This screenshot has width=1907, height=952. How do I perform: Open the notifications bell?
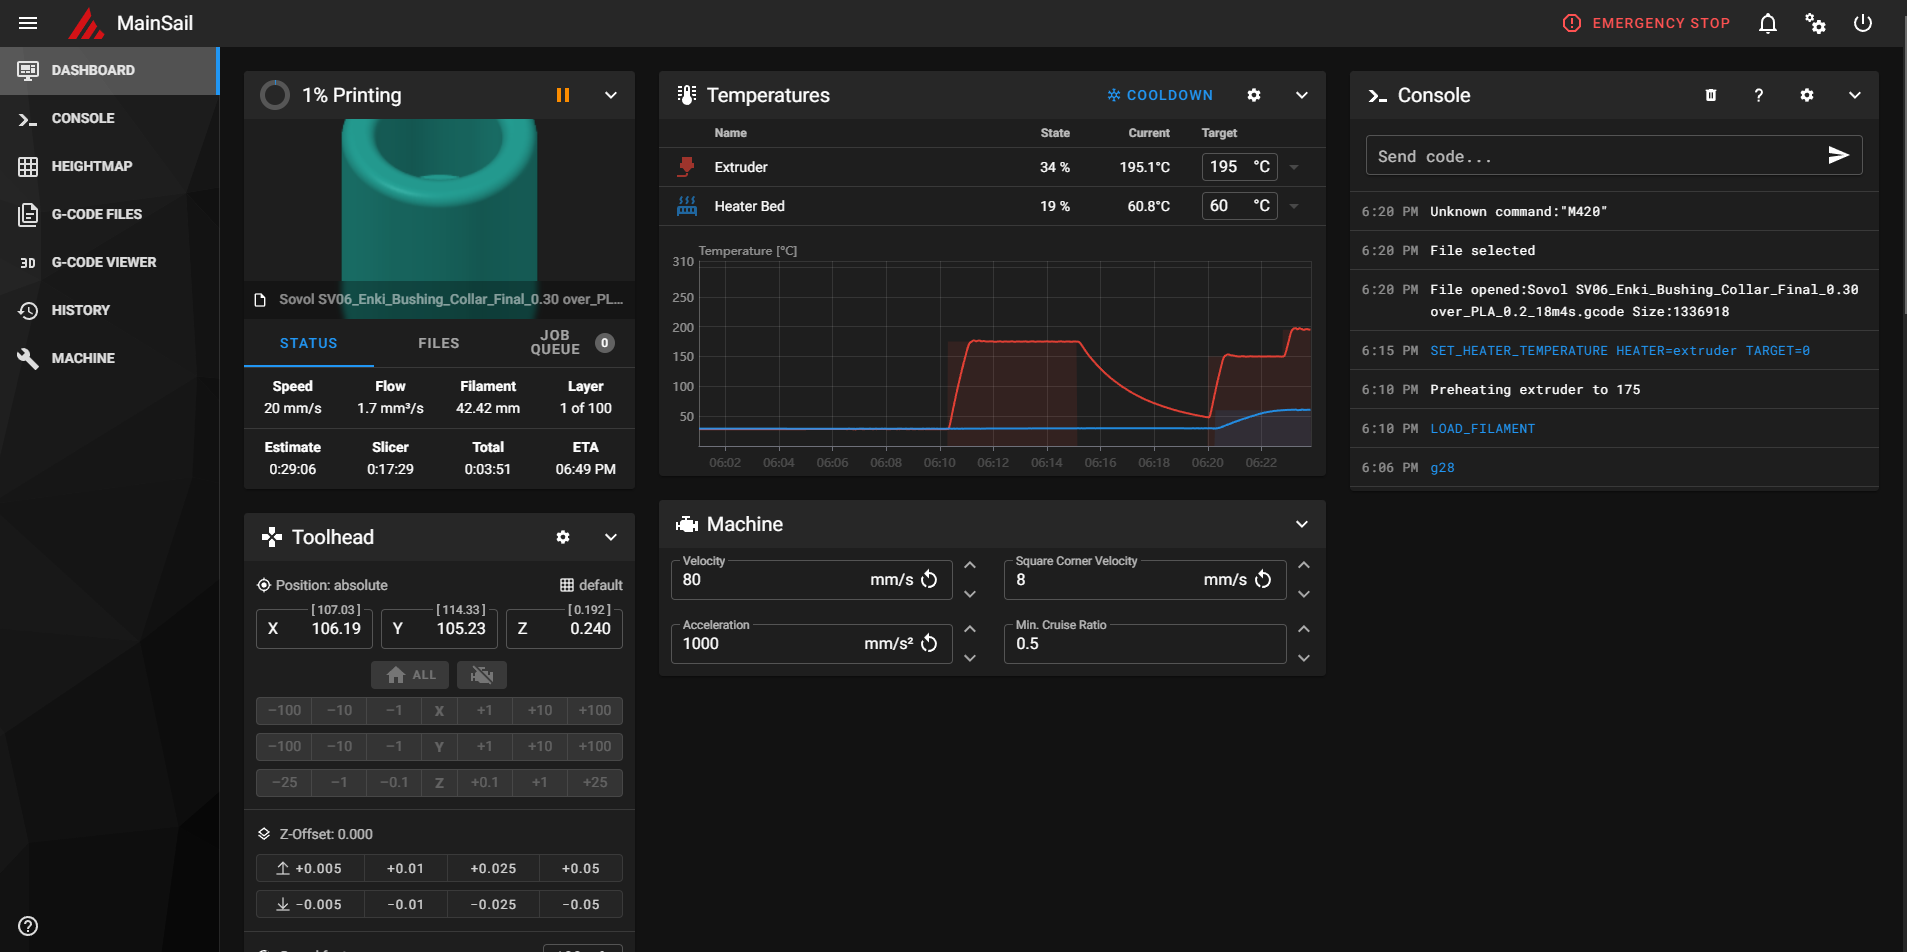1768,23
